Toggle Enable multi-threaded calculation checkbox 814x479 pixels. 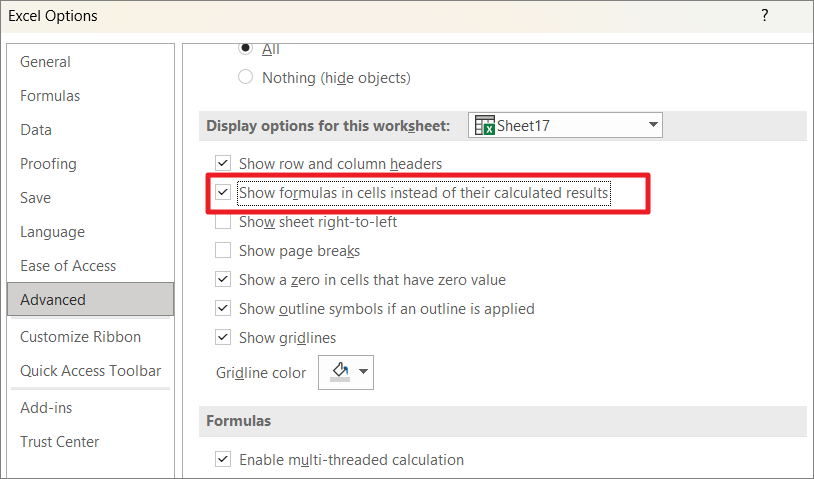pyautogui.click(x=223, y=460)
